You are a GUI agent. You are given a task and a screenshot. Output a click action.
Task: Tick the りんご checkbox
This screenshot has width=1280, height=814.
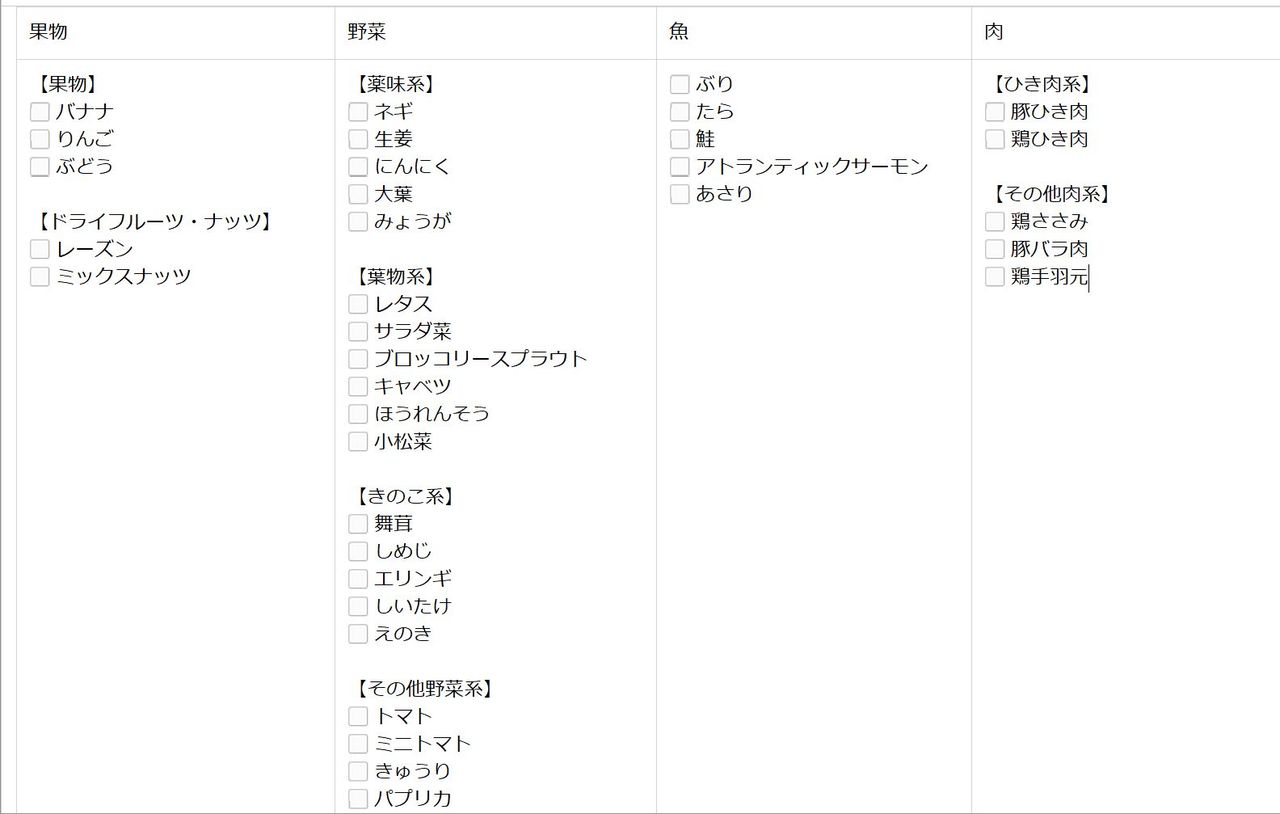point(40,139)
